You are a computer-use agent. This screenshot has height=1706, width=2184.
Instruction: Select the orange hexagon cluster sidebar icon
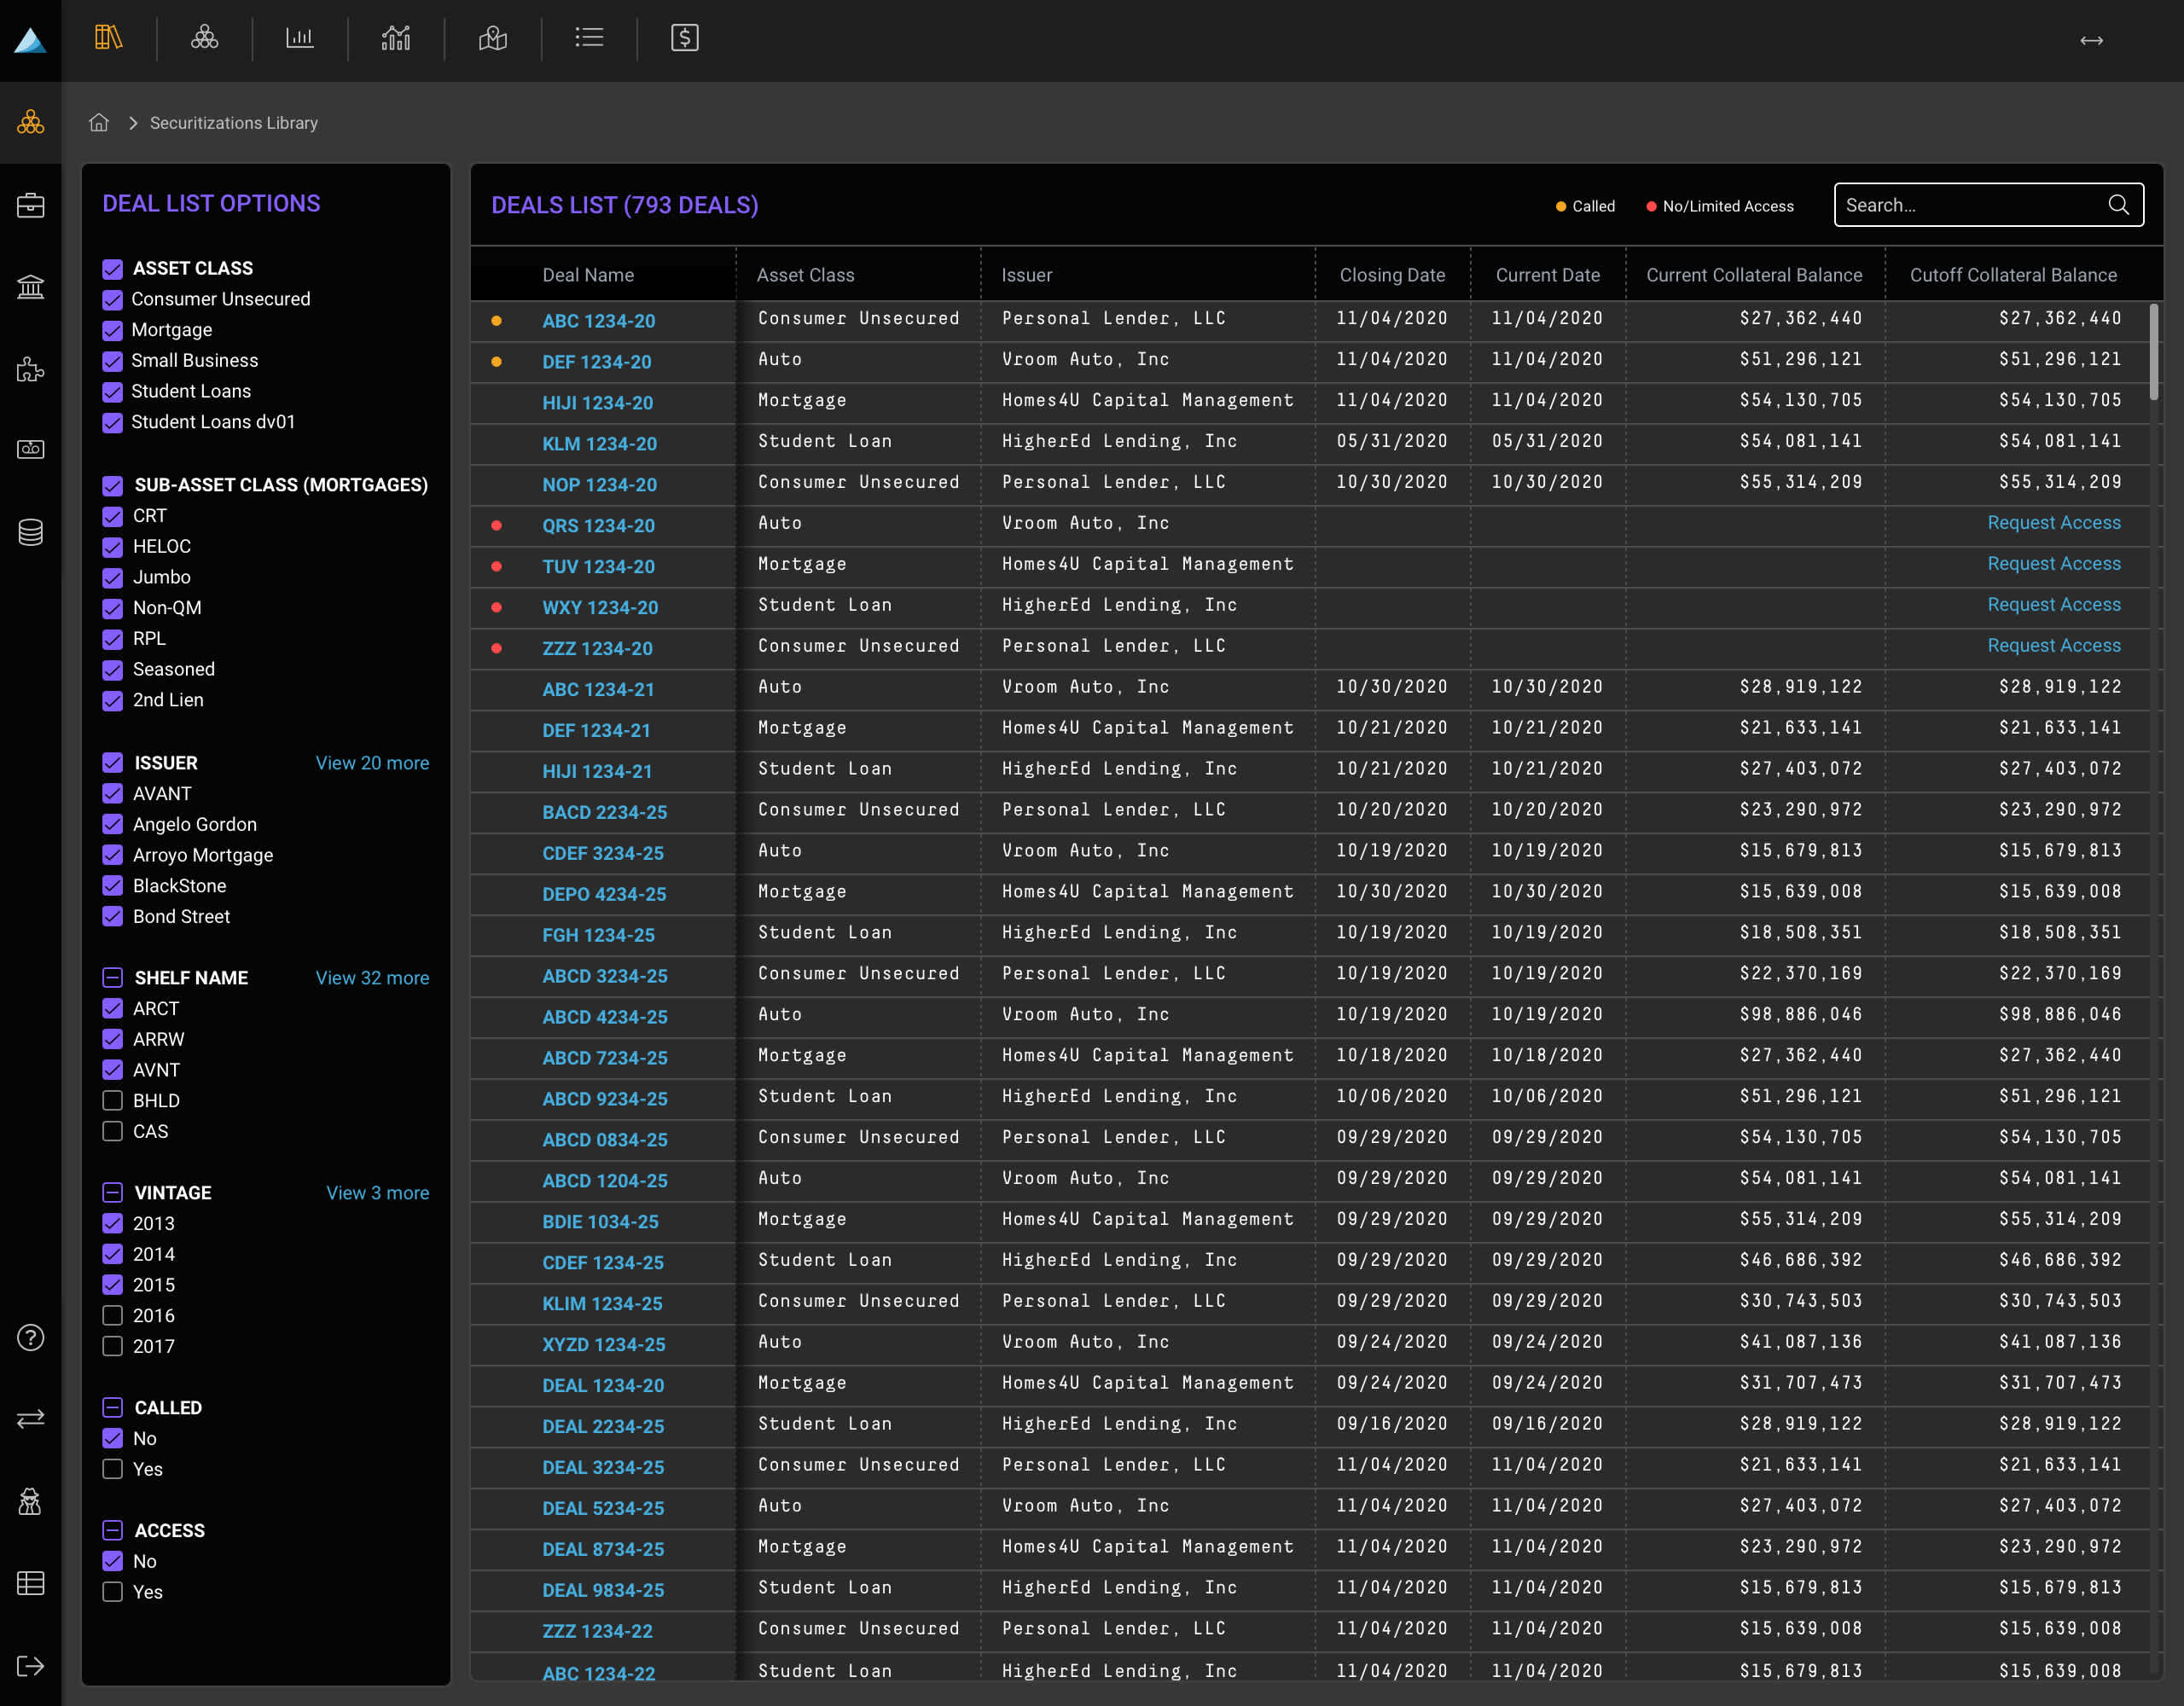pyautogui.click(x=30, y=123)
